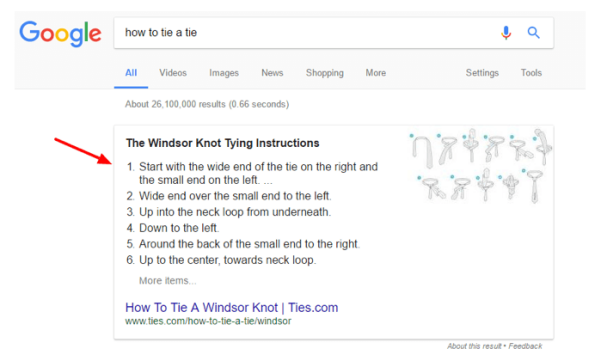Open the Tools options

[x=531, y=73]
